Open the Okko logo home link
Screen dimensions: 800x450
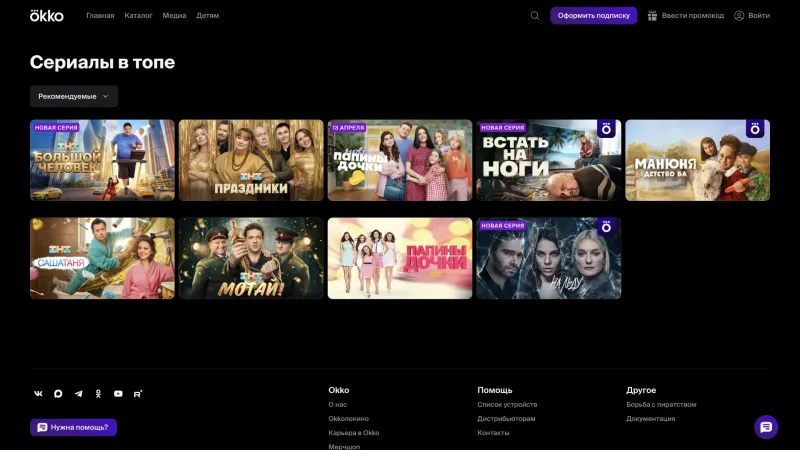pos(46,16)
